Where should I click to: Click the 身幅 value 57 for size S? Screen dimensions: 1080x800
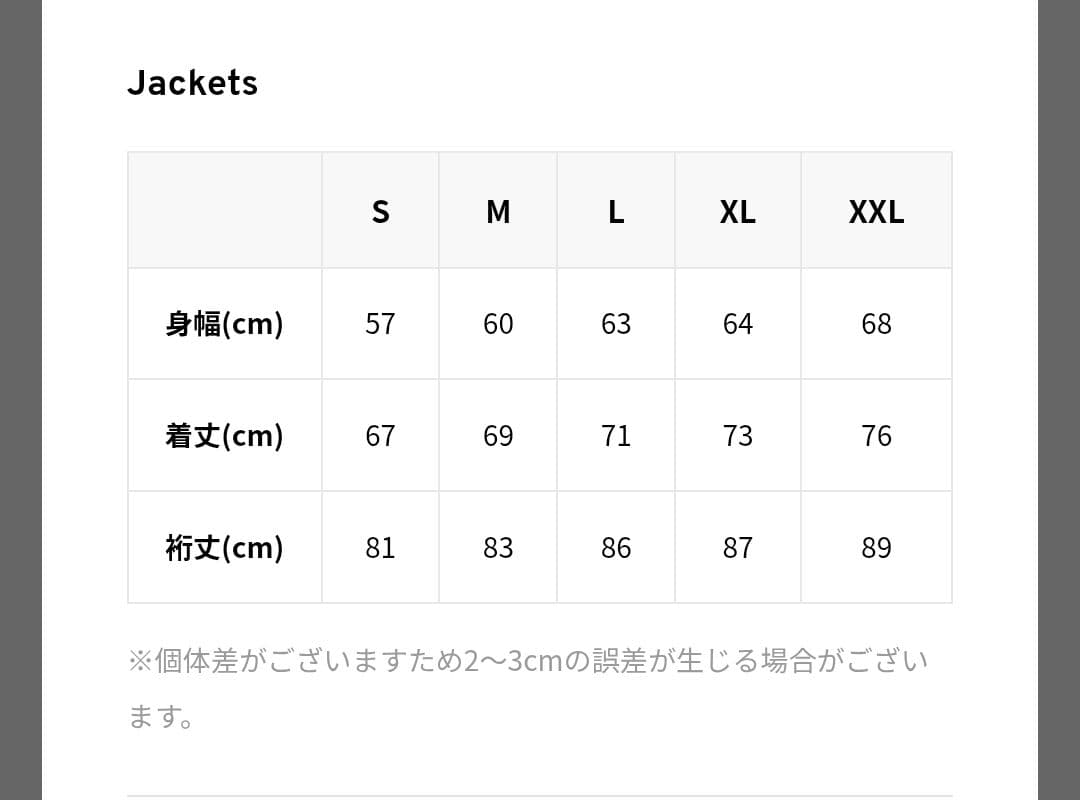pos(380,324)
